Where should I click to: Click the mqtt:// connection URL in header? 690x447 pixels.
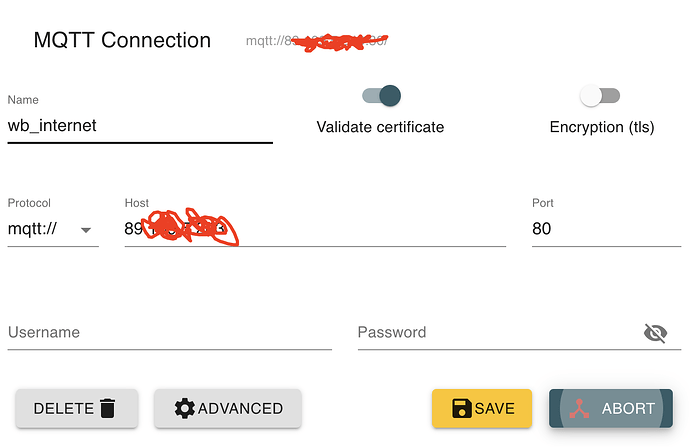316,41
